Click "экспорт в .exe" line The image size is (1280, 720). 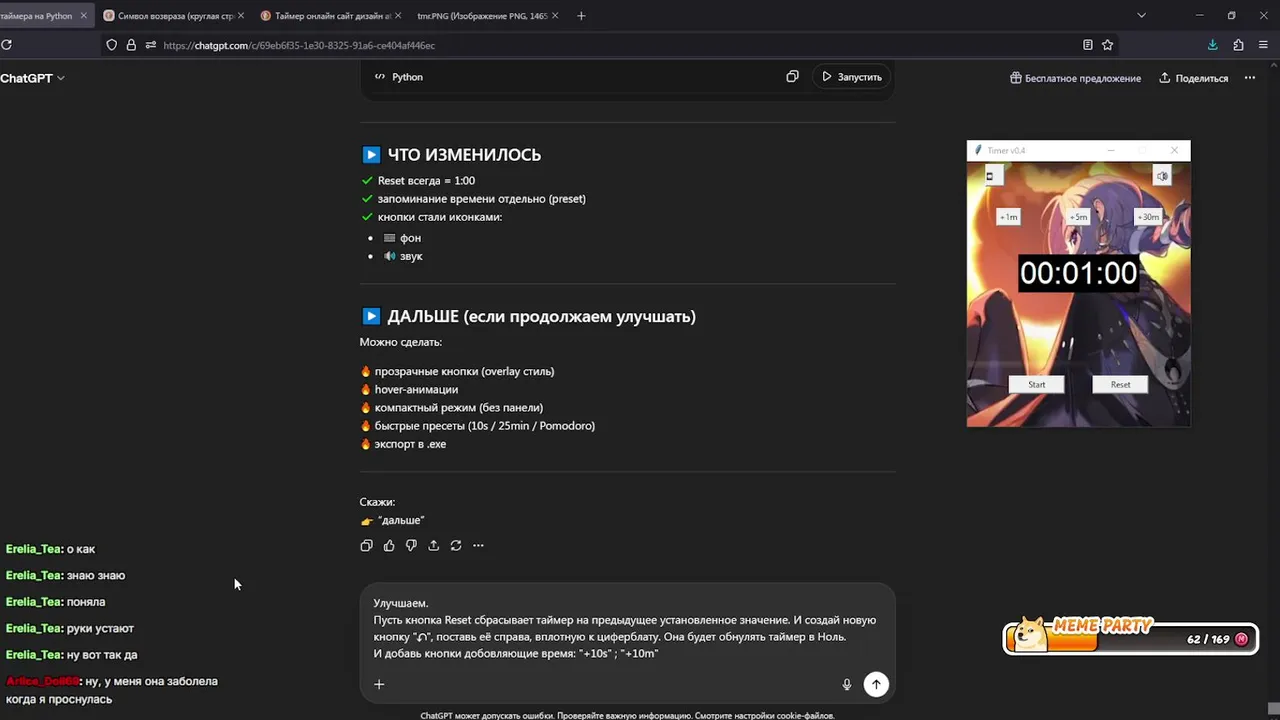(x=410, y=444)
